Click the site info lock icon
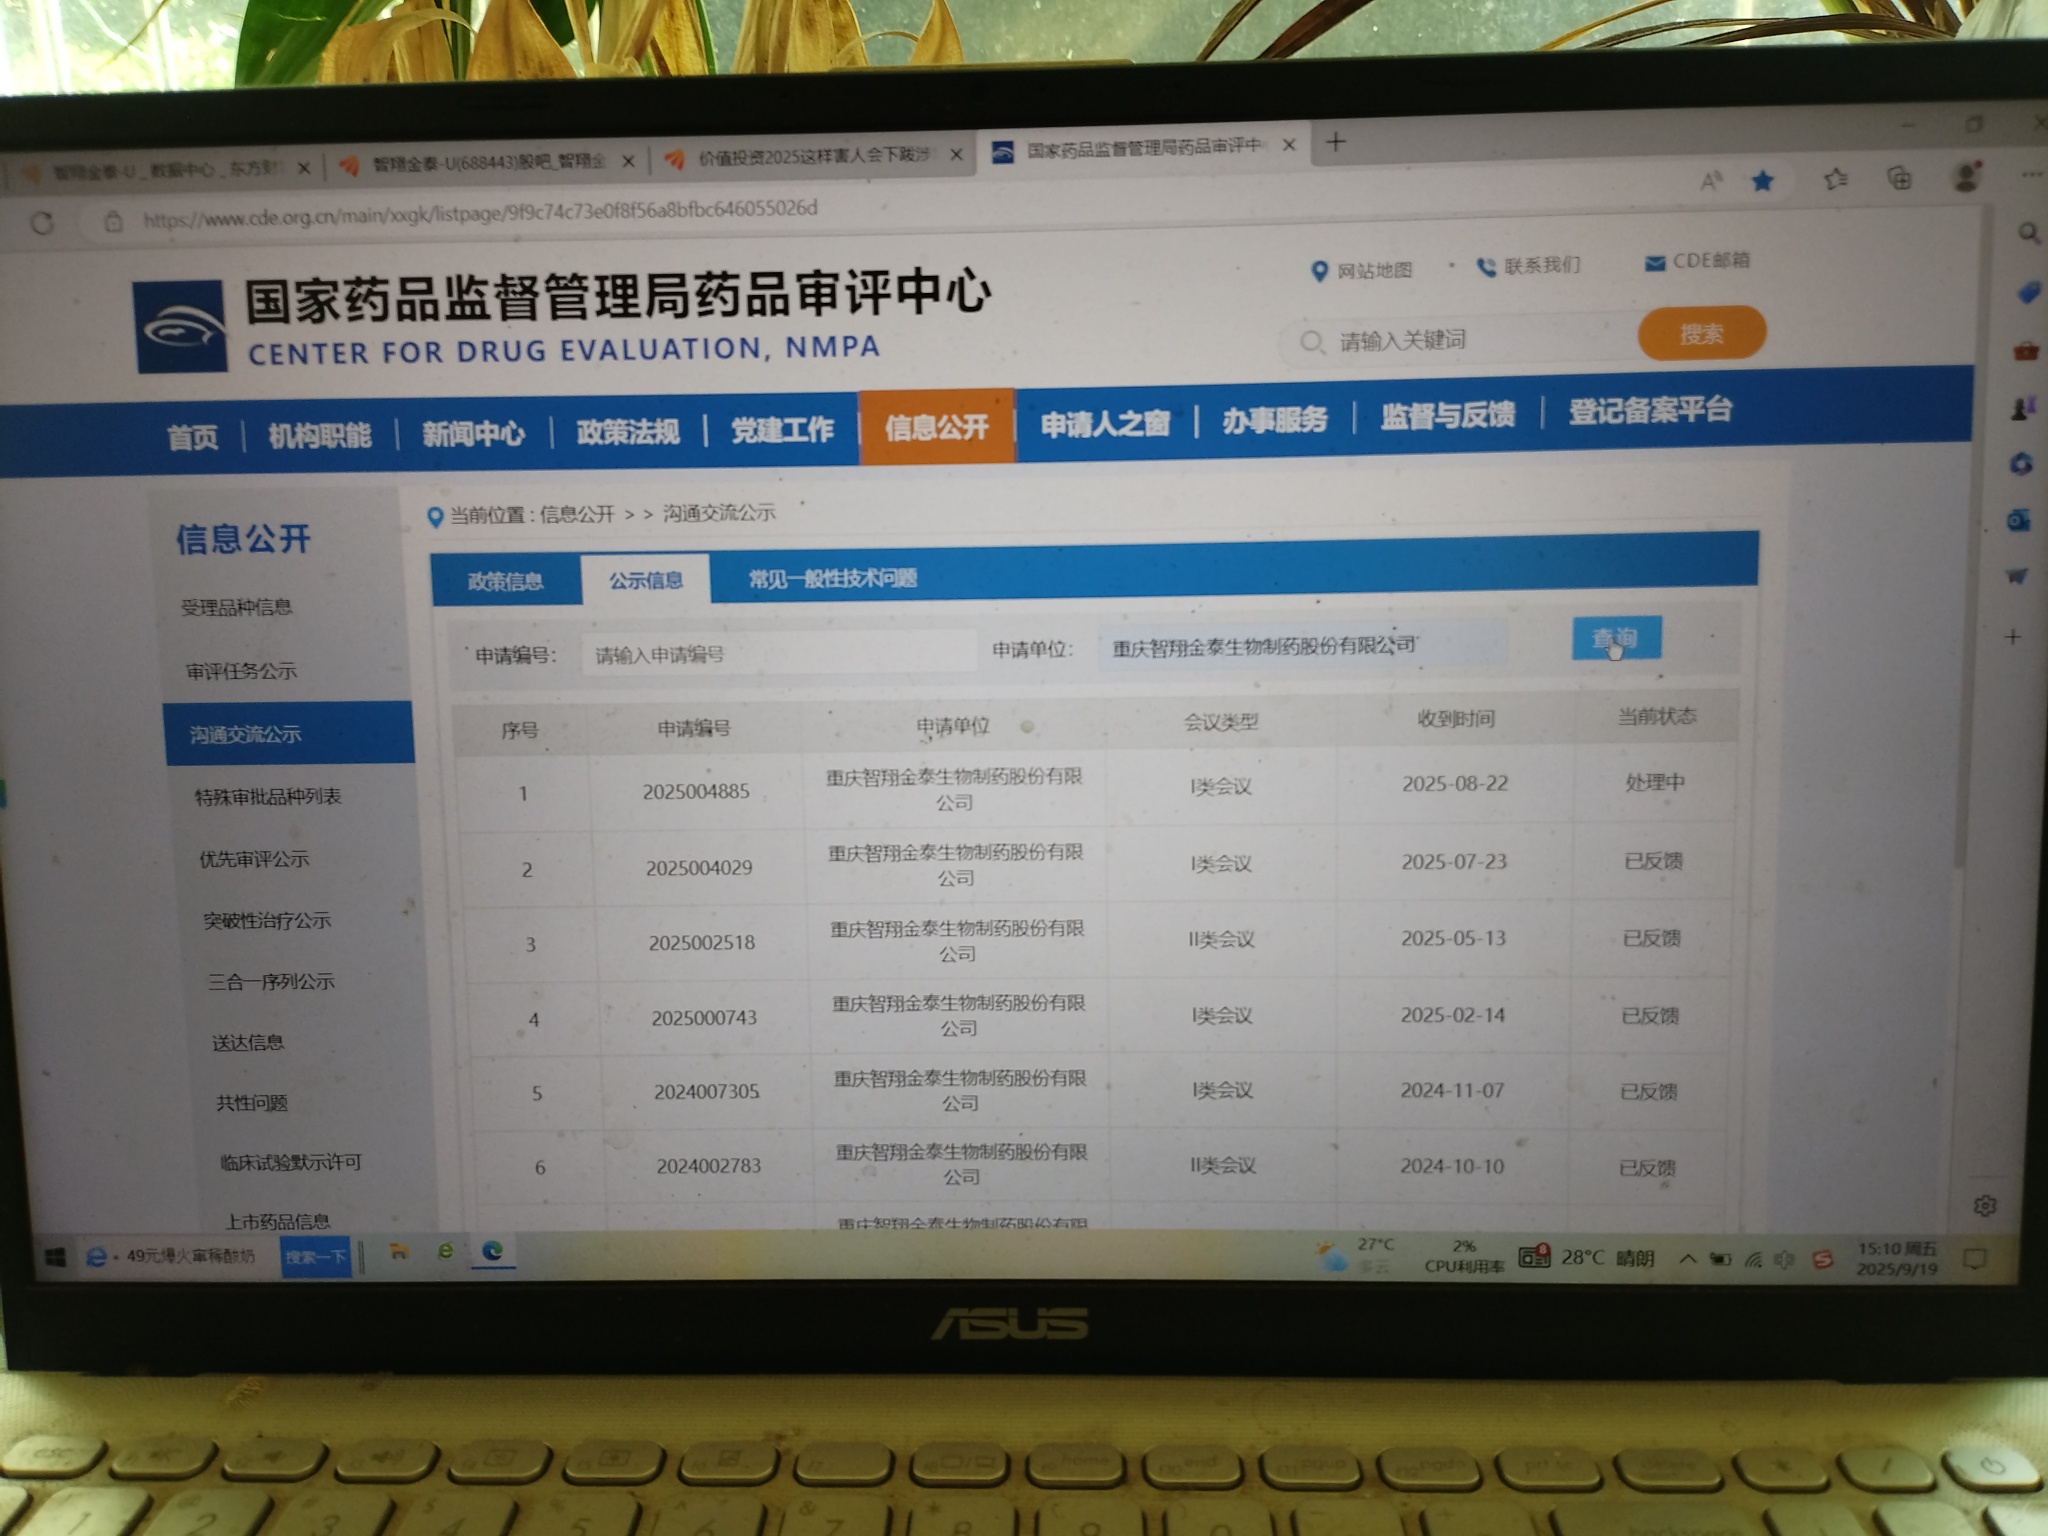The height and width of the screenshot is (1536, 2048). pos(113,221)
